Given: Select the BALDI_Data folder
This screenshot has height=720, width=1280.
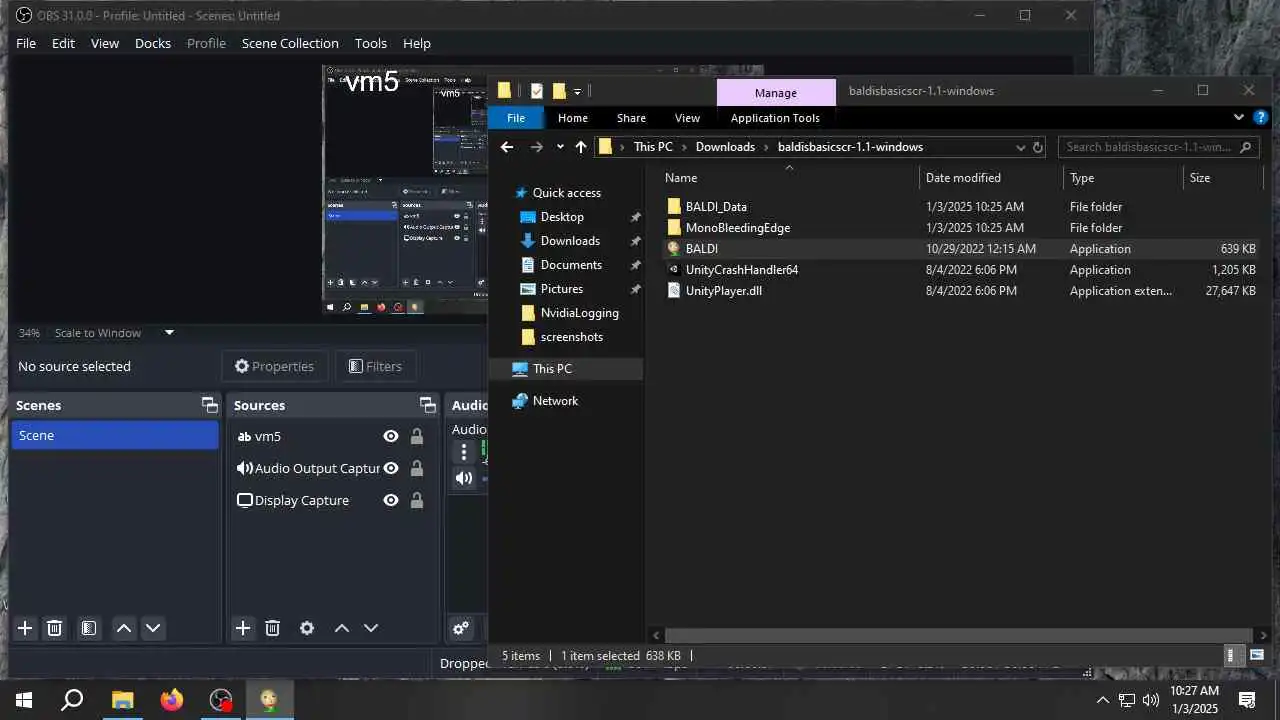Looking at the screenshot, I should click(x=716, y=207).
